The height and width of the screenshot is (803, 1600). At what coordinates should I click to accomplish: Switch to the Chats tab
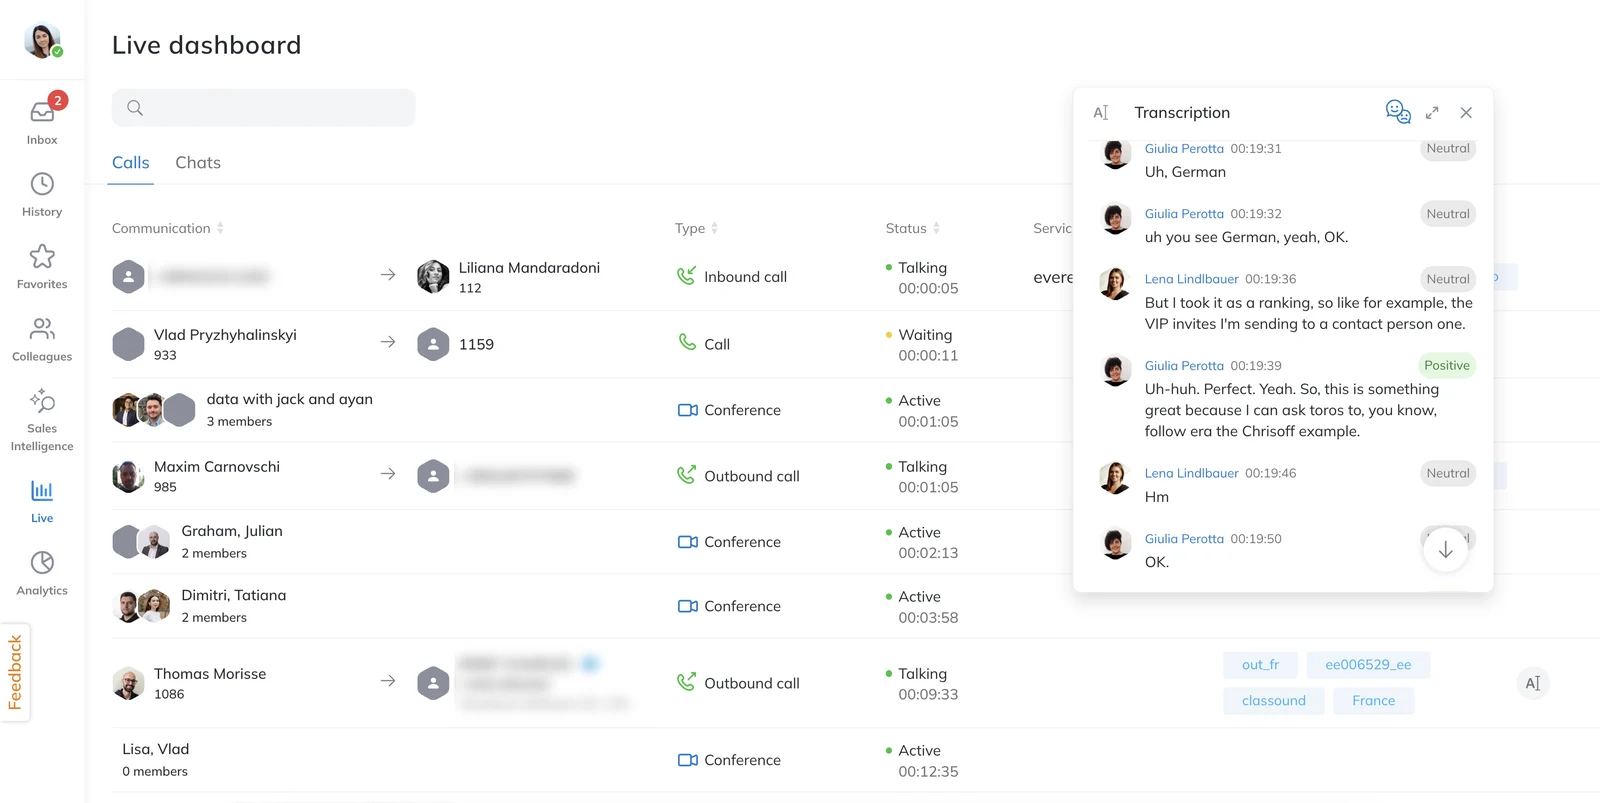click(198, 163)
